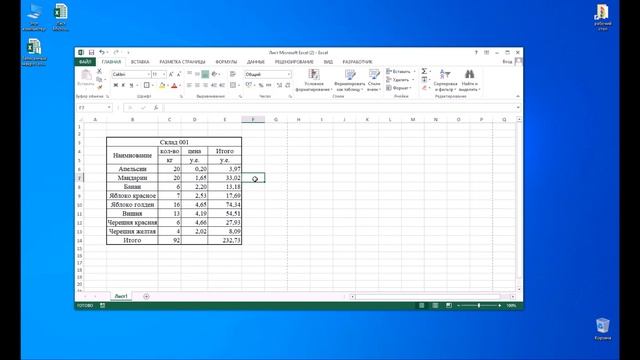Switch to the РАЗМЕТКА СТРАНИЦЫ tab
Image resolution: width=640 pixels, height=360 pixels.
point(182,62)
